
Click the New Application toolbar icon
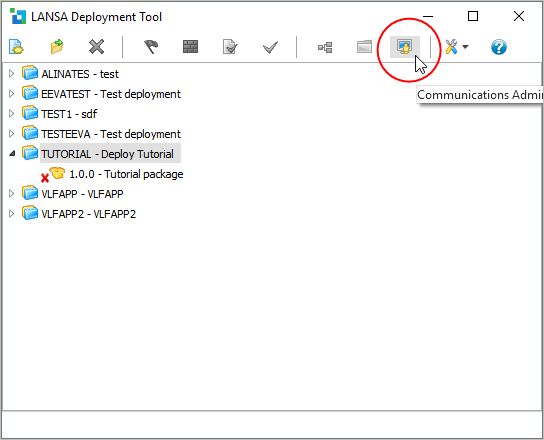click(x=16, y=47)
